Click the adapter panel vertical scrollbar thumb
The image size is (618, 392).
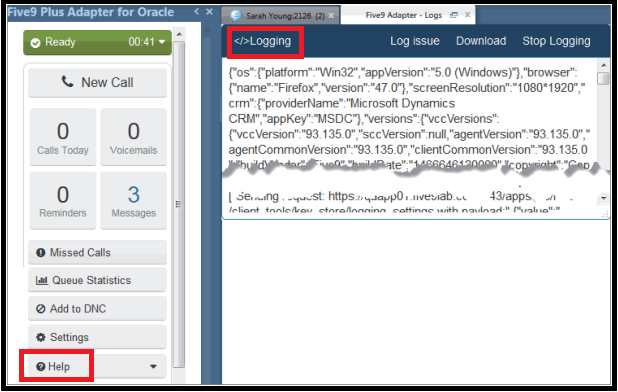(179, 204)
